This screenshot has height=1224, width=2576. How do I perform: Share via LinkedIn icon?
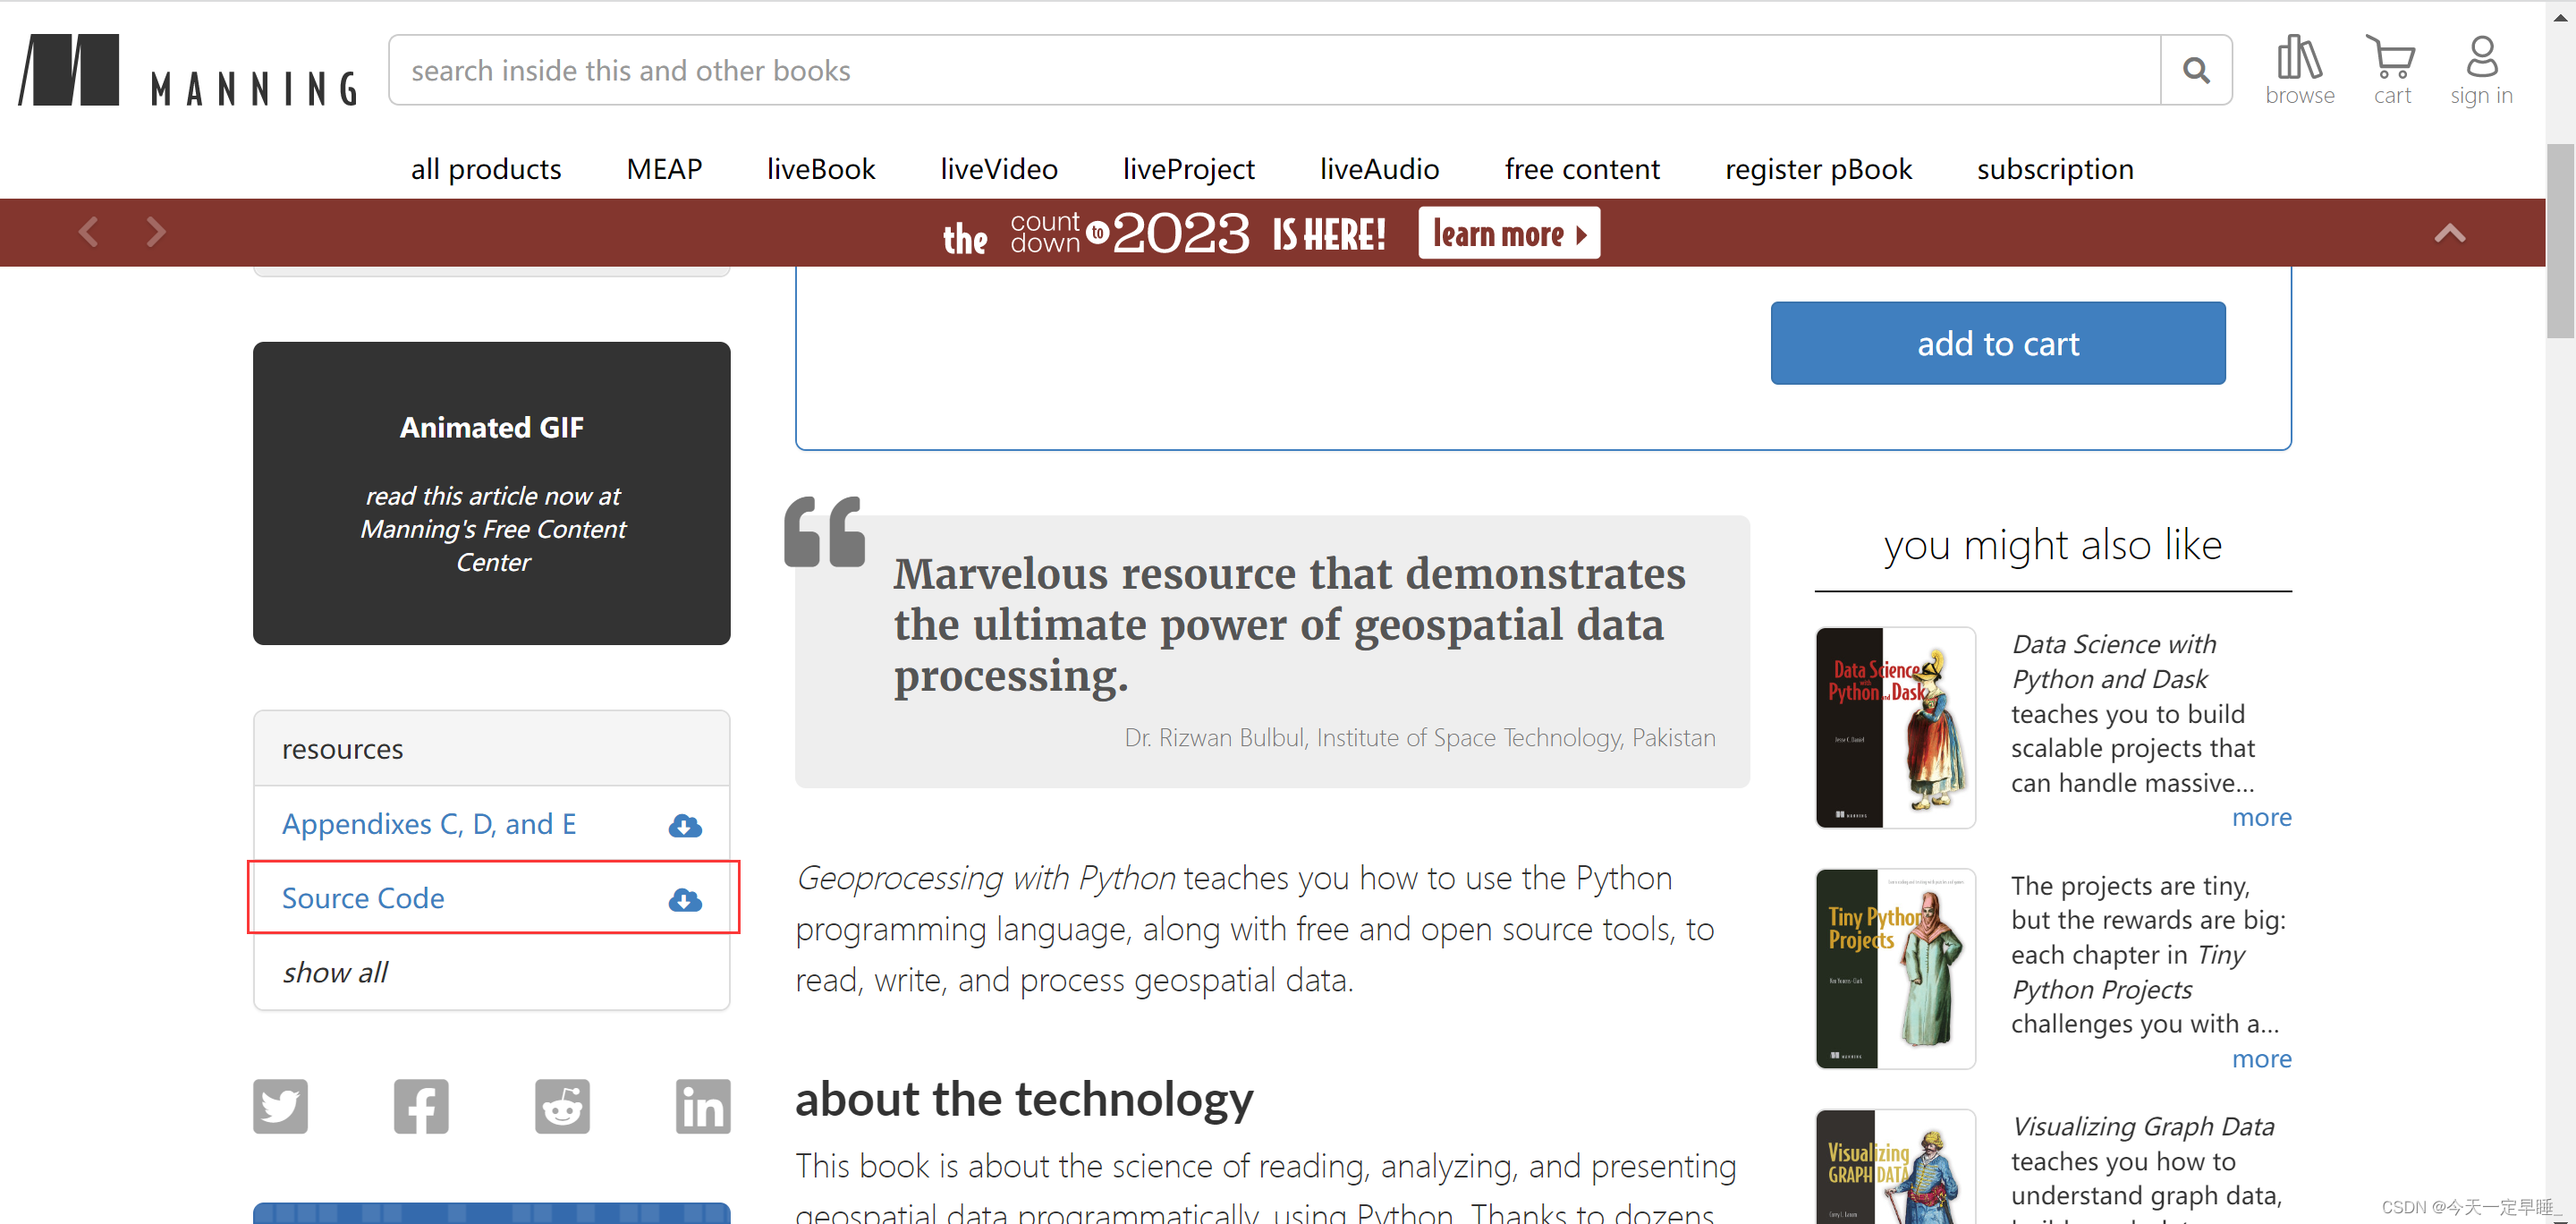pyautogui.click(x=702, y=1106)
